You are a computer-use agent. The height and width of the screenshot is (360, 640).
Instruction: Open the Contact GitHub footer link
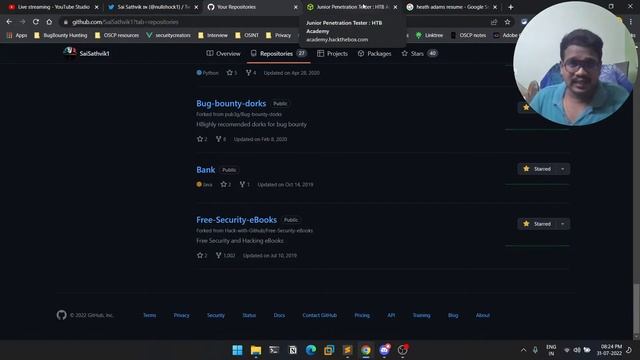tap(320, 316)
